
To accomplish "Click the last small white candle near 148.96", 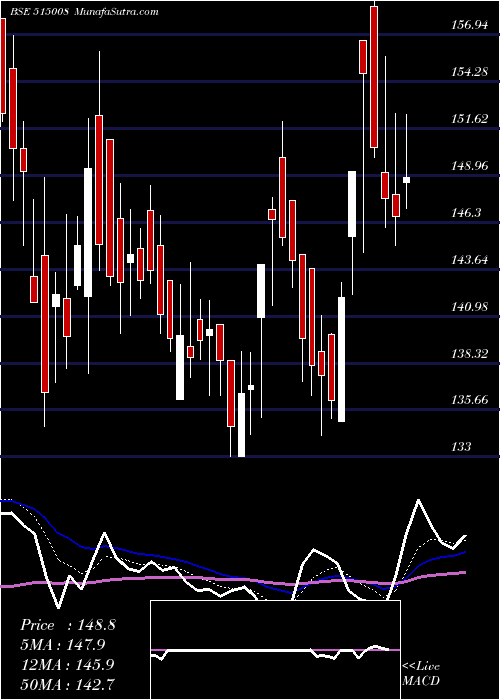I will click(x=406, y=180).
